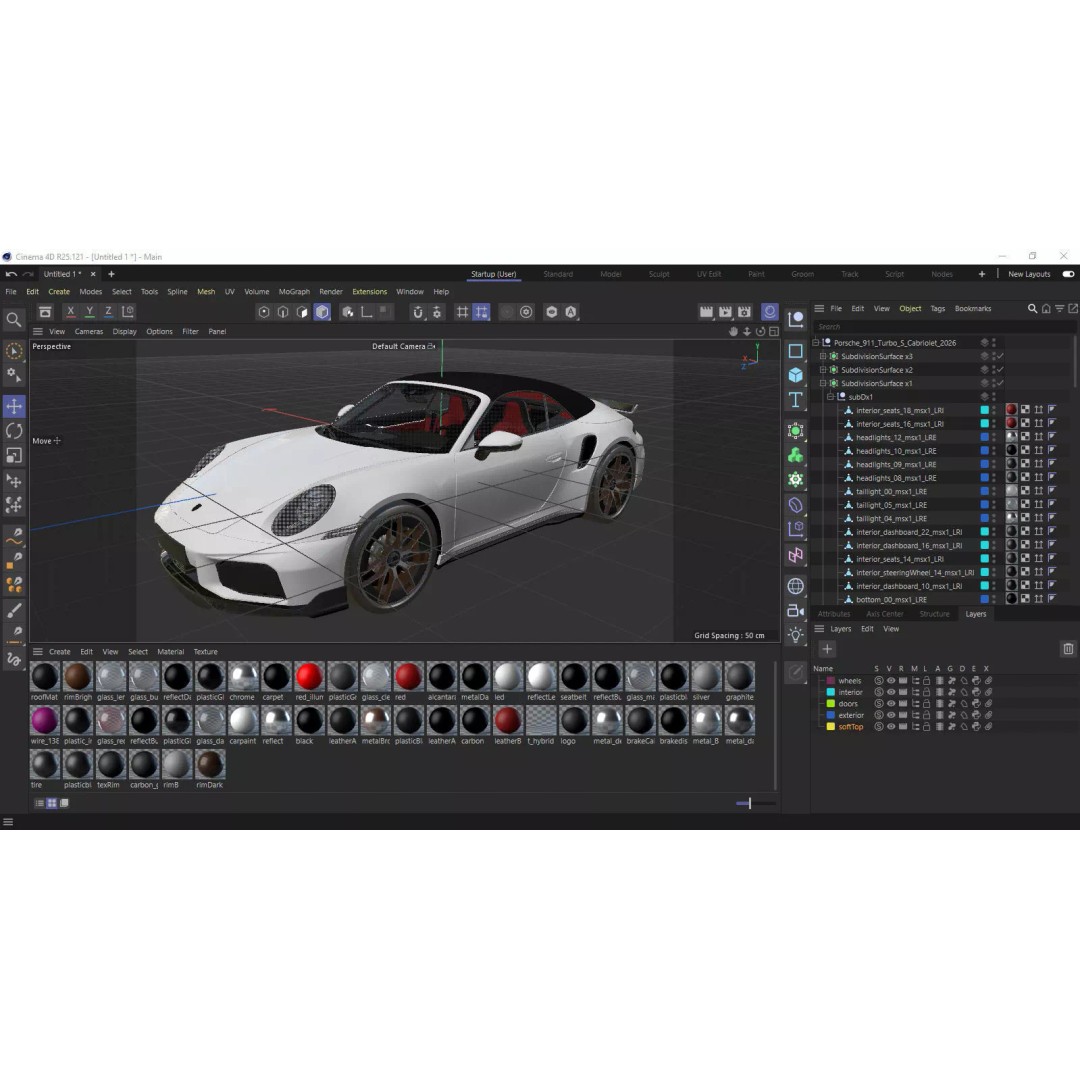Activate the Live Selection tool

[x=14, y=351]
